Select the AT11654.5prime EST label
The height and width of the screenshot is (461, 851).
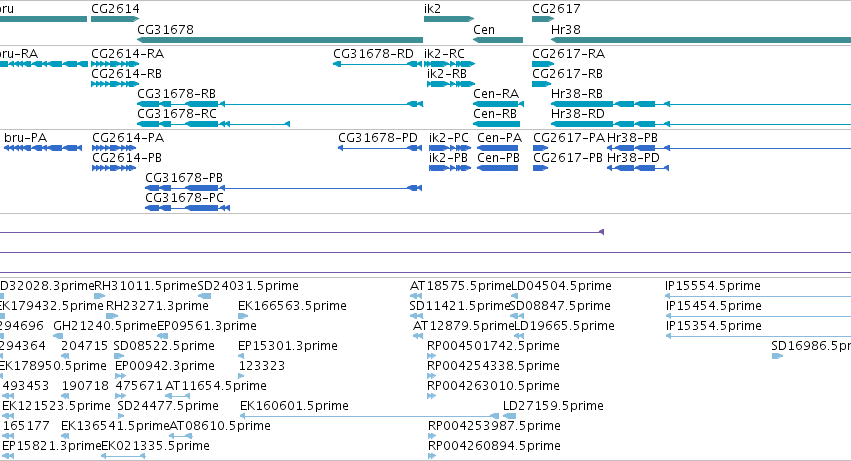pyautogui.click(x=215, y=386)
